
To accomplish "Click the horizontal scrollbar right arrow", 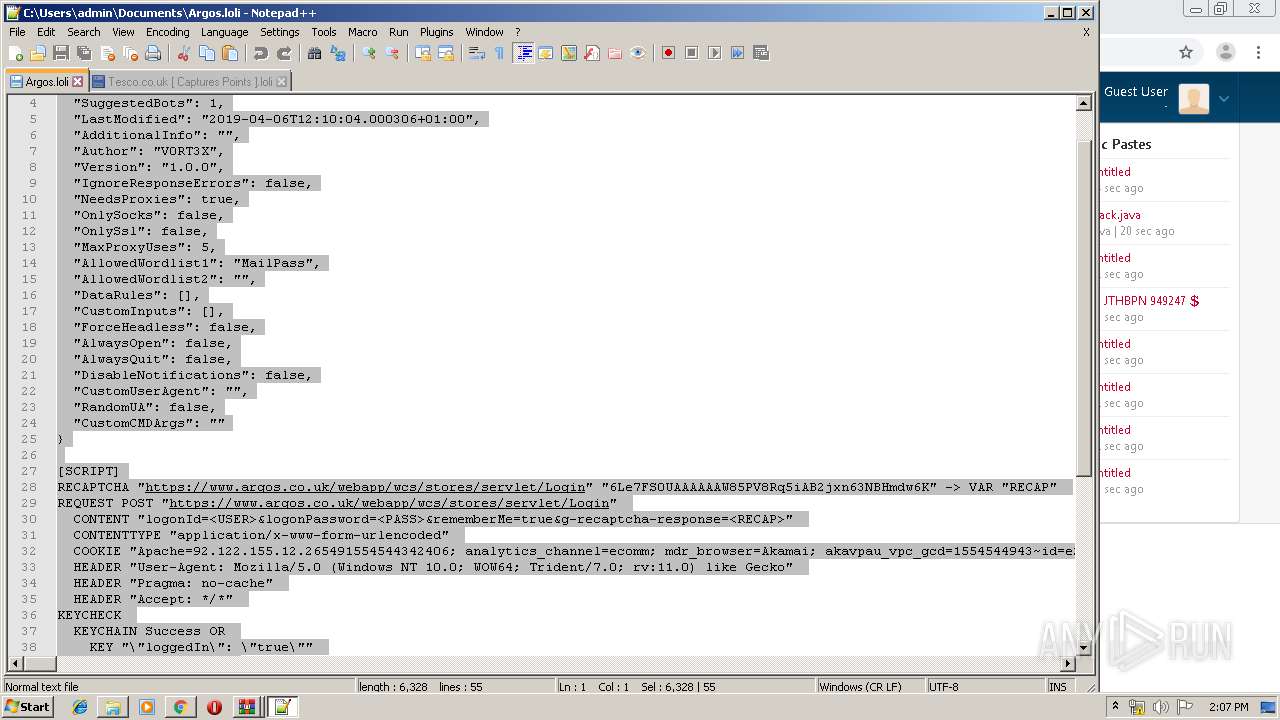I will tap(1068, 664).
